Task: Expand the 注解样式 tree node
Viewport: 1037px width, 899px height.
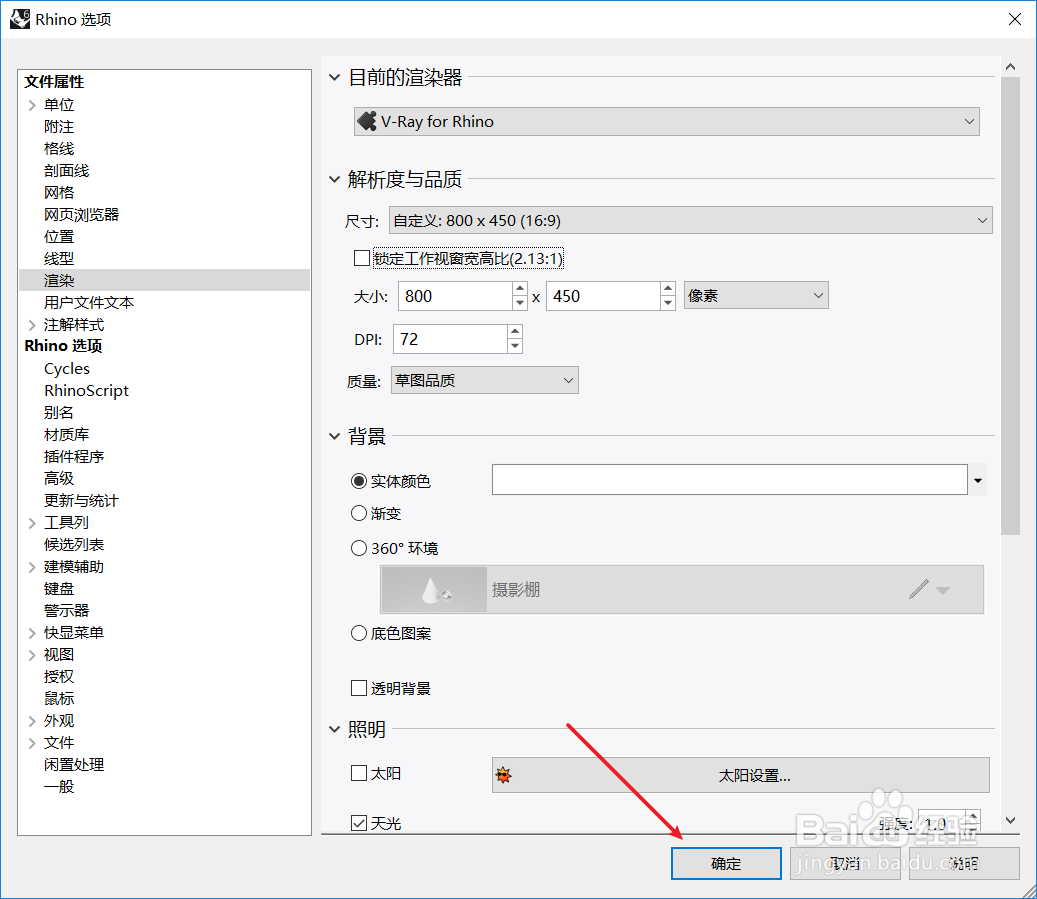Action: (32, 325)
